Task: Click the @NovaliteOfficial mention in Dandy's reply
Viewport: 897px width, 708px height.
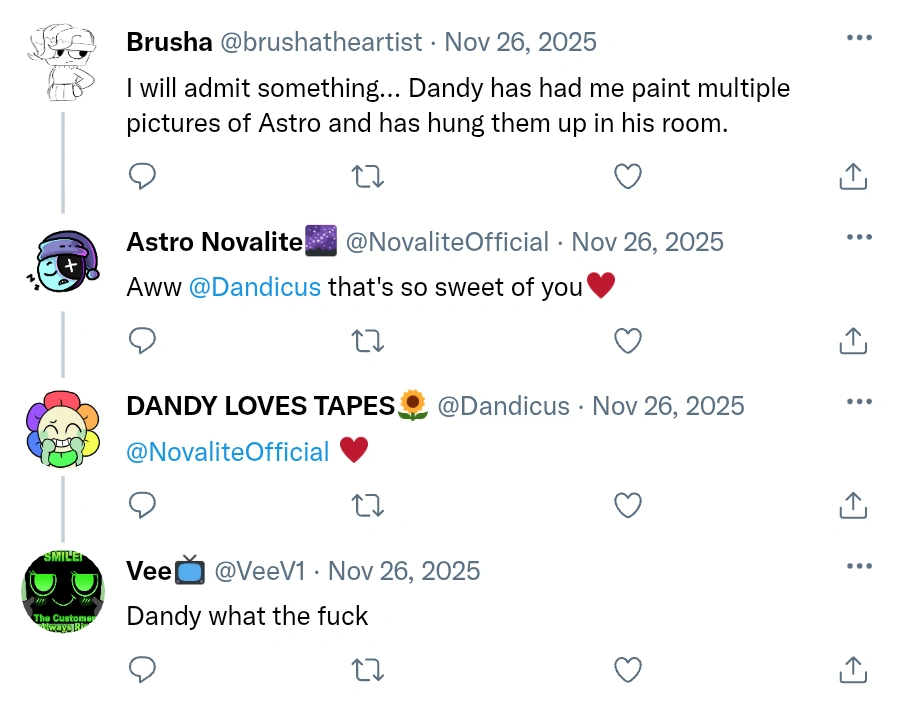Action: pyautogui.click(x=228, y=452)
